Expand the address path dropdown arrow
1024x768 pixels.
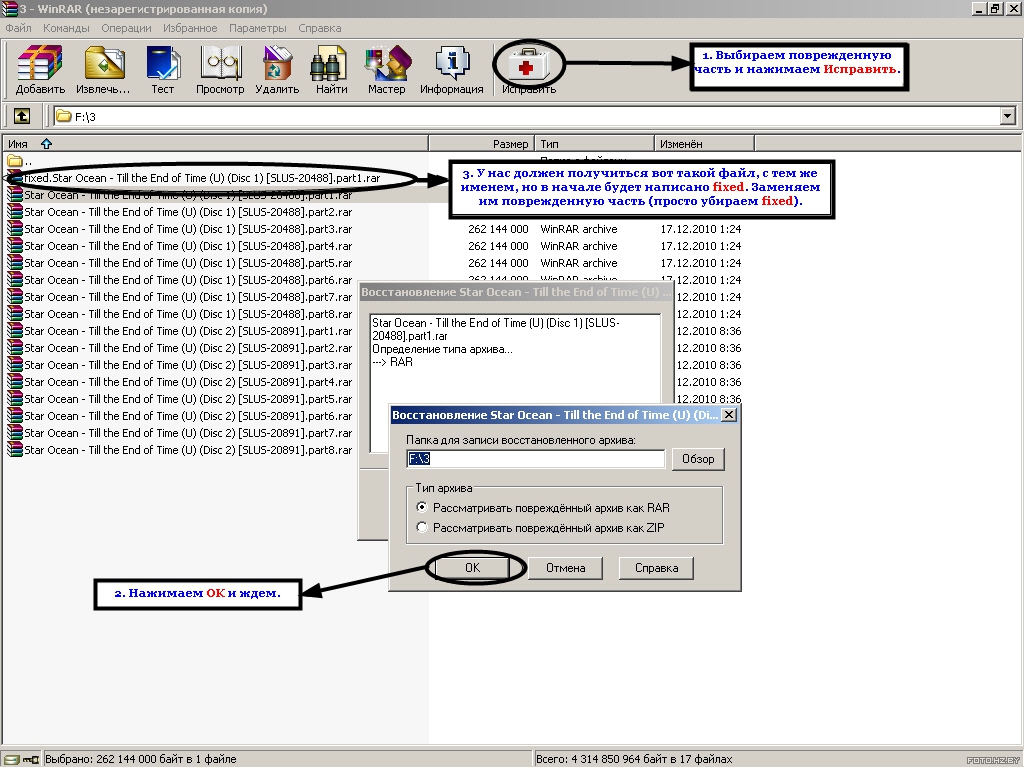[1008, 116]
